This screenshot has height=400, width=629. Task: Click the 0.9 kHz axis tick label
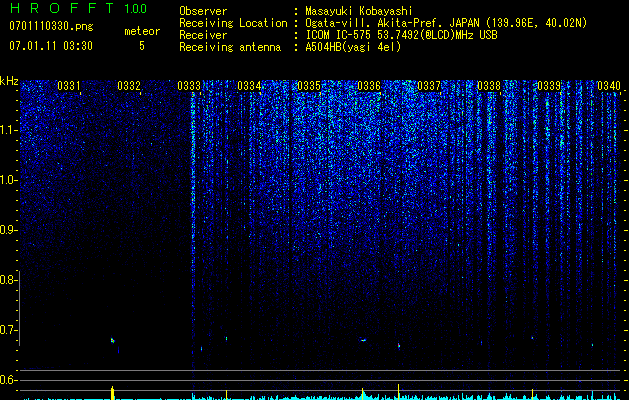coord(7,230)
